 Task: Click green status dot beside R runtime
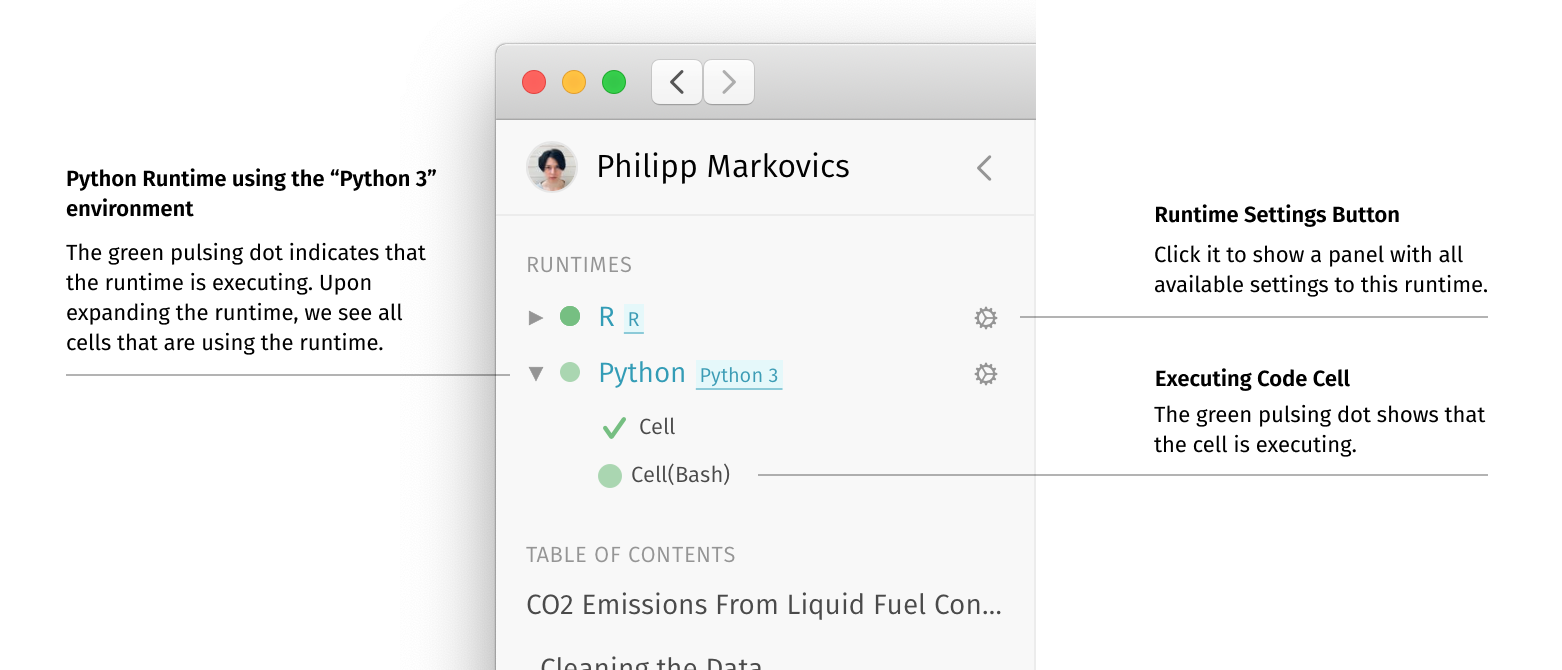pos(570,317)
